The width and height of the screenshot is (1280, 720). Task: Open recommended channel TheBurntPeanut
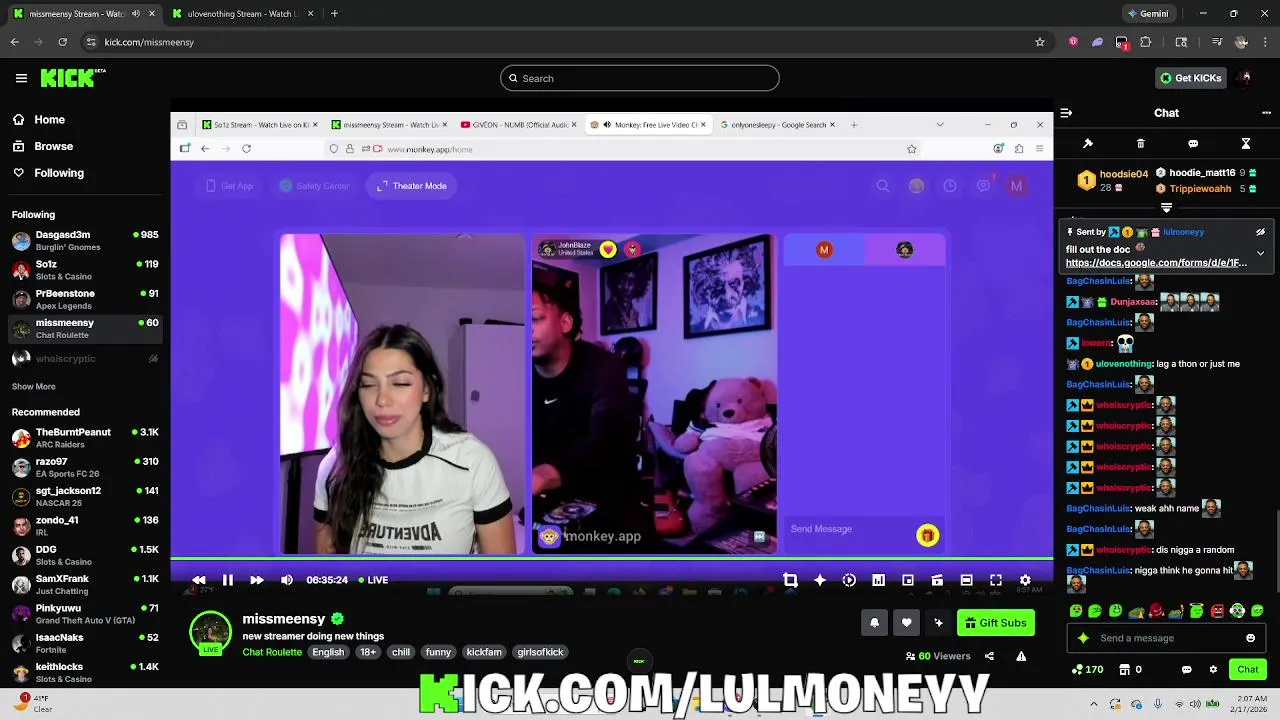pos(85,438)
